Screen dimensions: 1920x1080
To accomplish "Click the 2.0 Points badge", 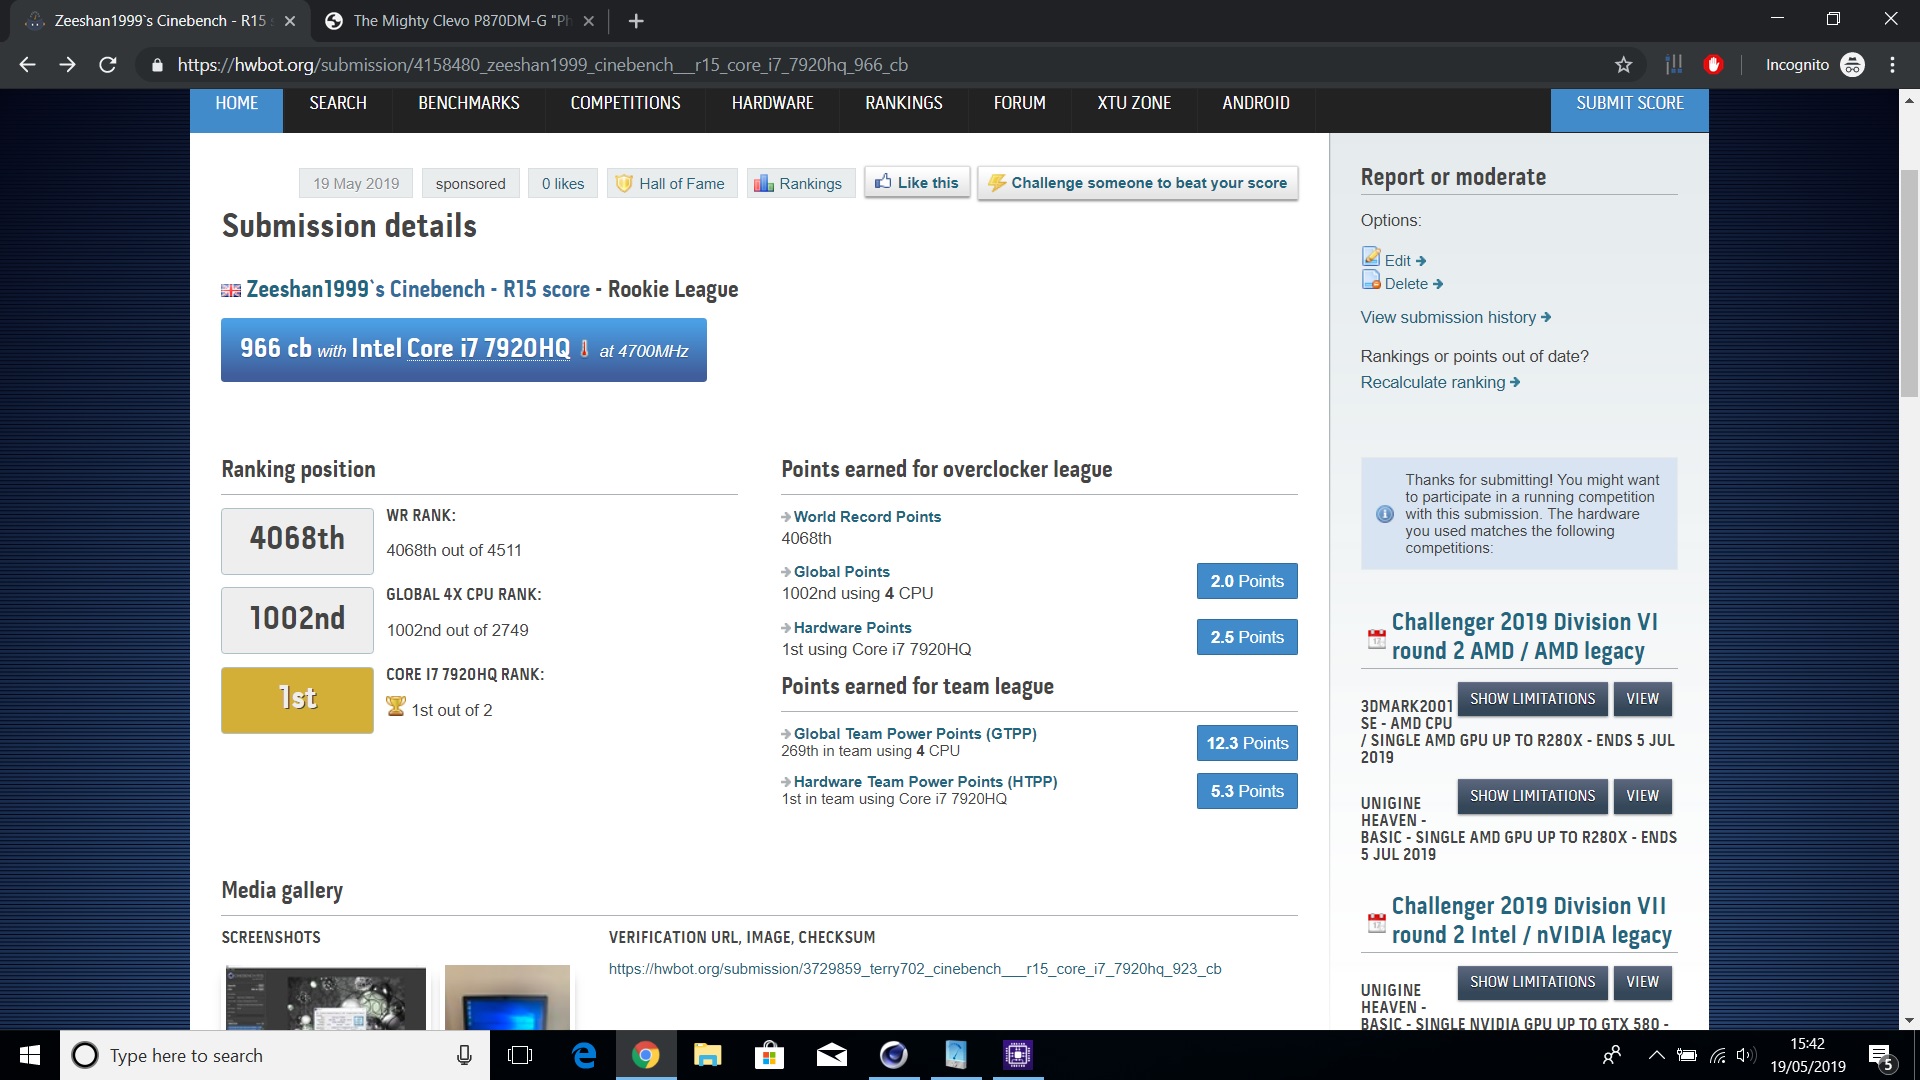I will (x=1247, y=581).
